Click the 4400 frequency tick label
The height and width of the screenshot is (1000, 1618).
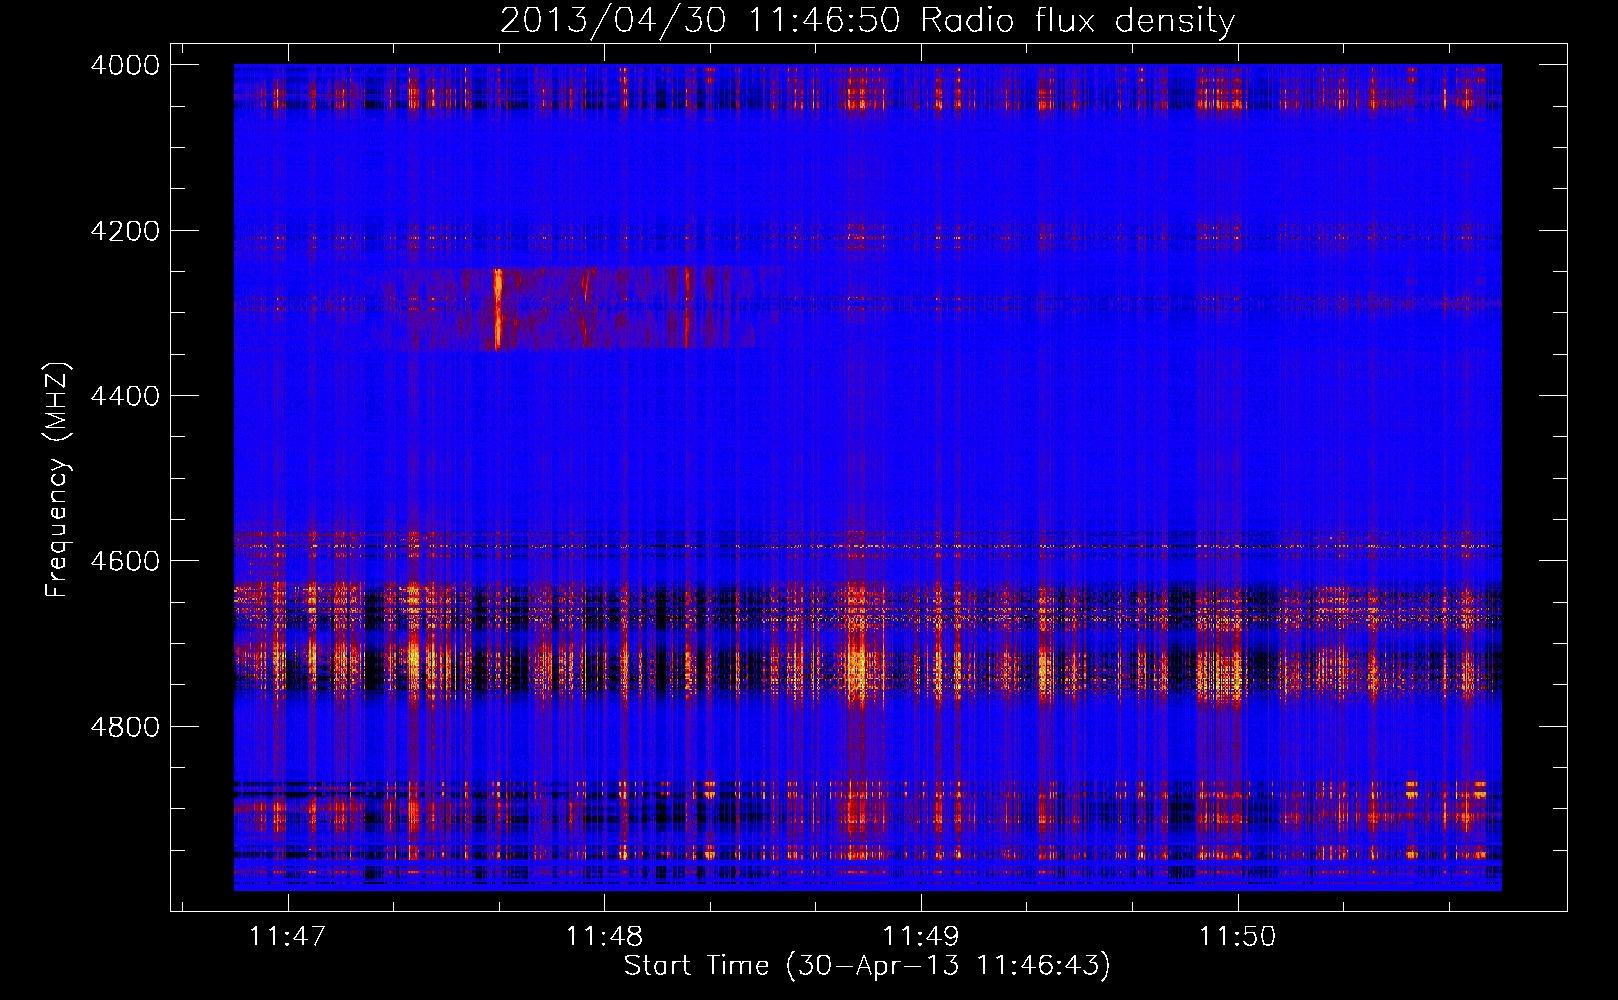tap(125, 396)
